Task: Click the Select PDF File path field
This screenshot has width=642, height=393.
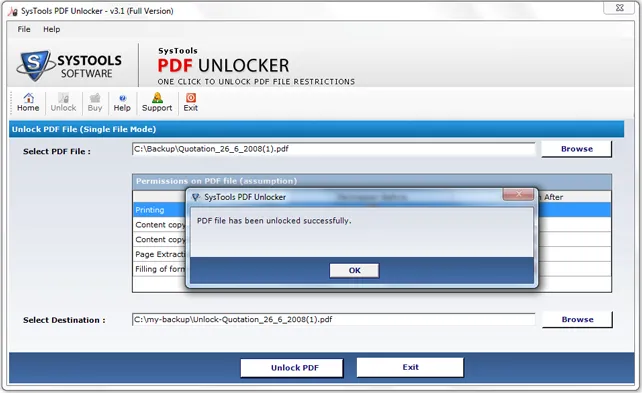Action: click(x=334, y=149)
